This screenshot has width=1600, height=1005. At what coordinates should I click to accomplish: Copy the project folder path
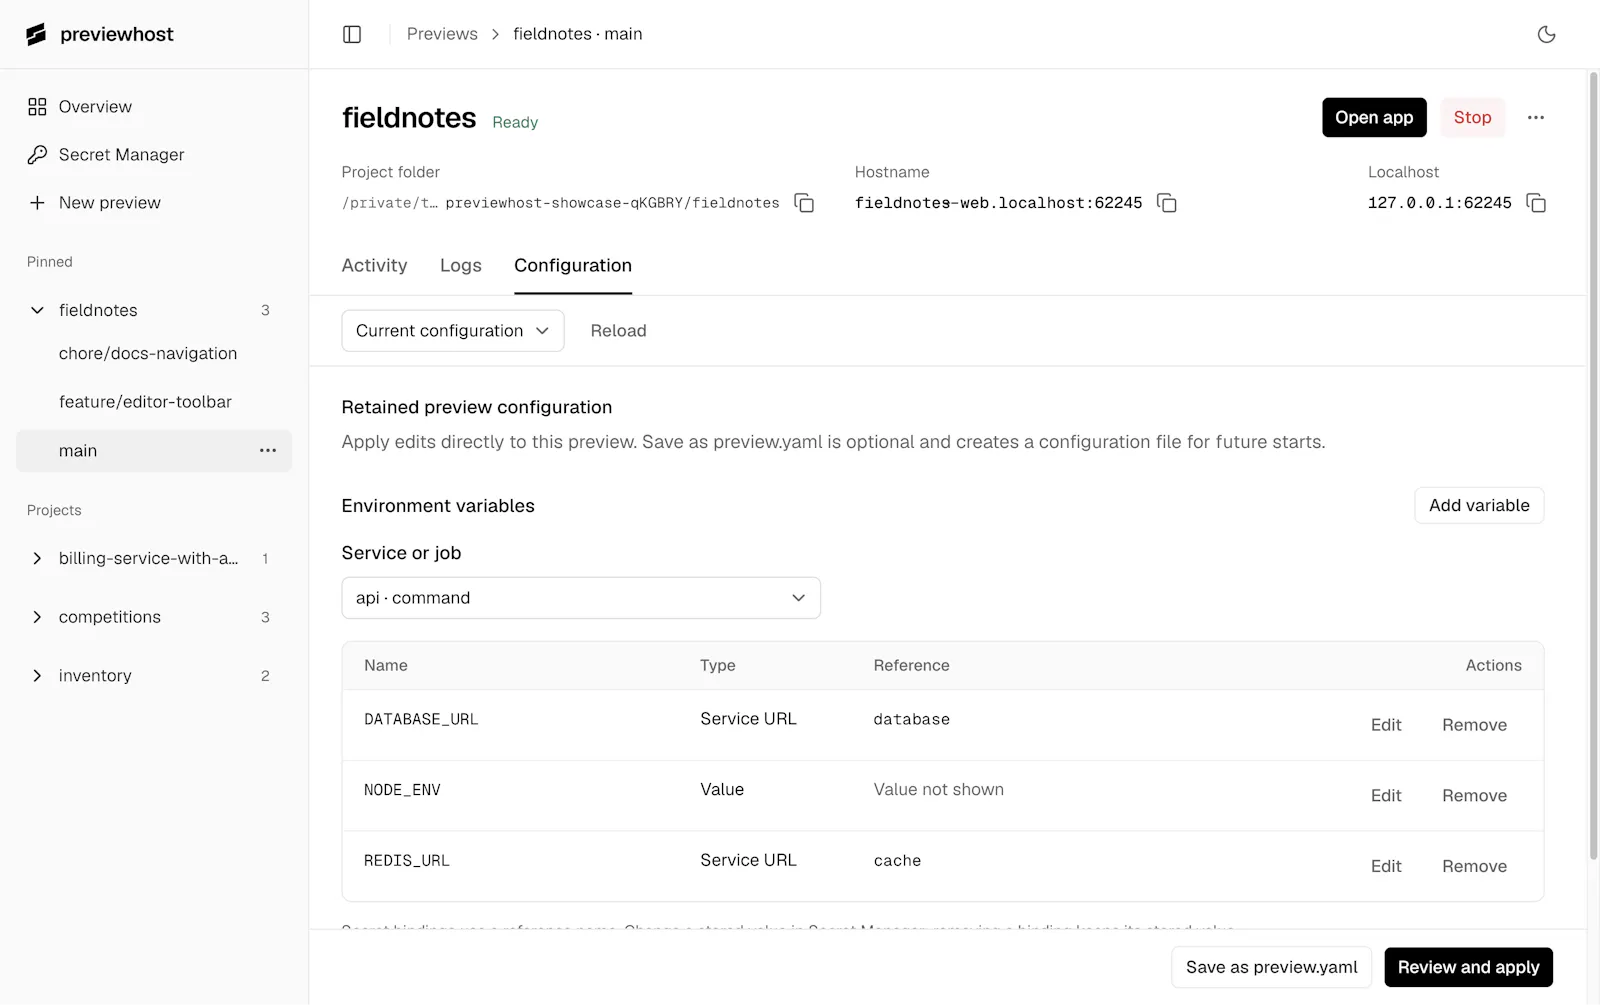[x=804, y=203]
